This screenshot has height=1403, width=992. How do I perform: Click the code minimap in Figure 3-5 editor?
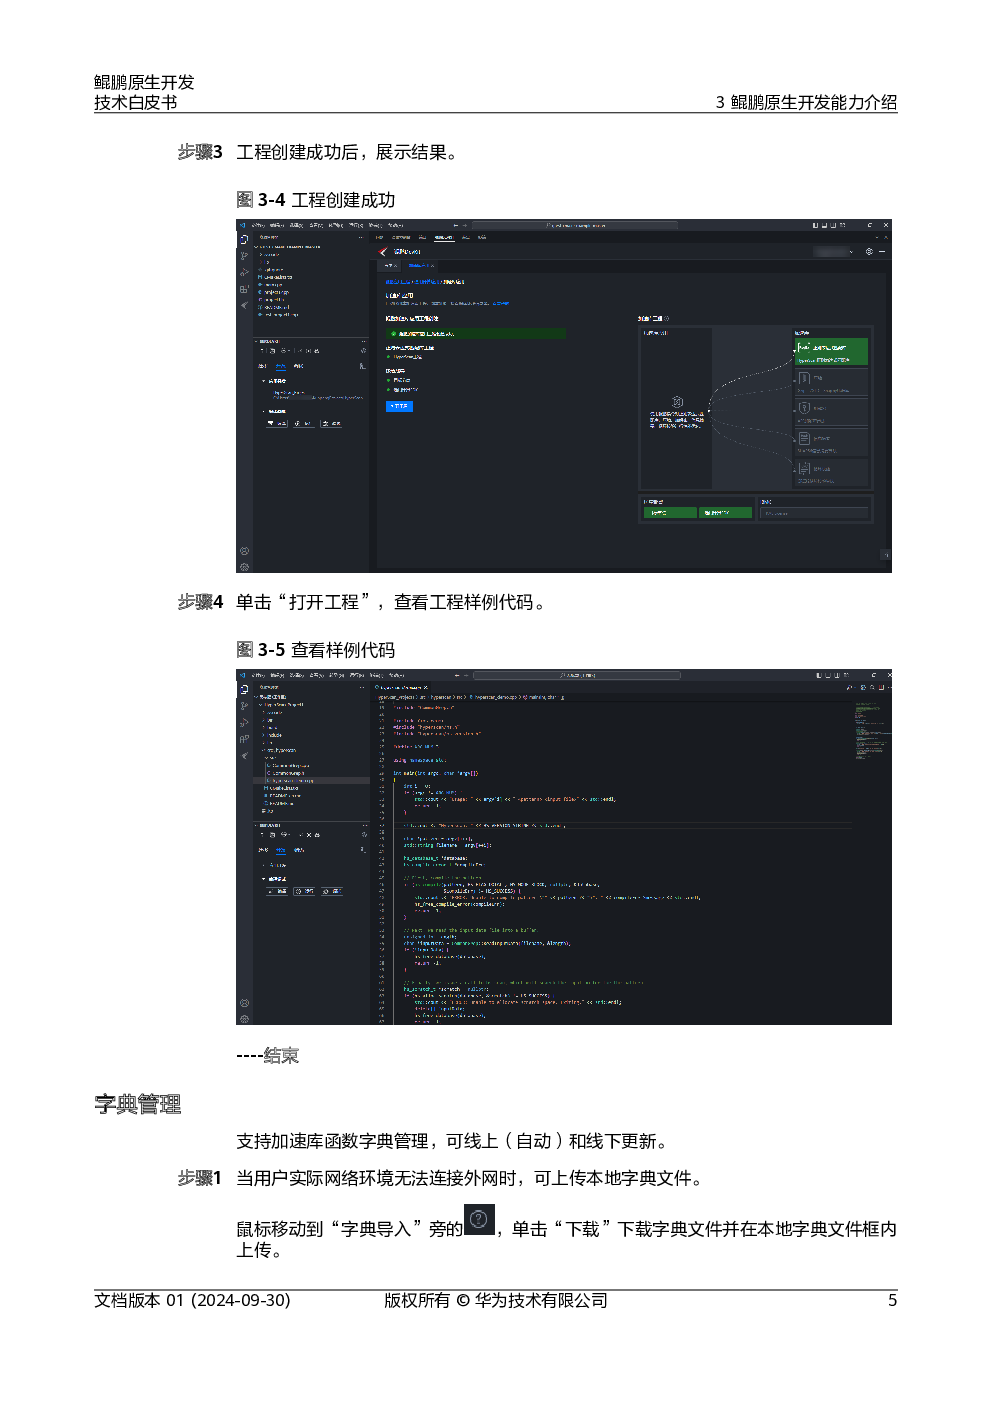[x=871, y=730]
